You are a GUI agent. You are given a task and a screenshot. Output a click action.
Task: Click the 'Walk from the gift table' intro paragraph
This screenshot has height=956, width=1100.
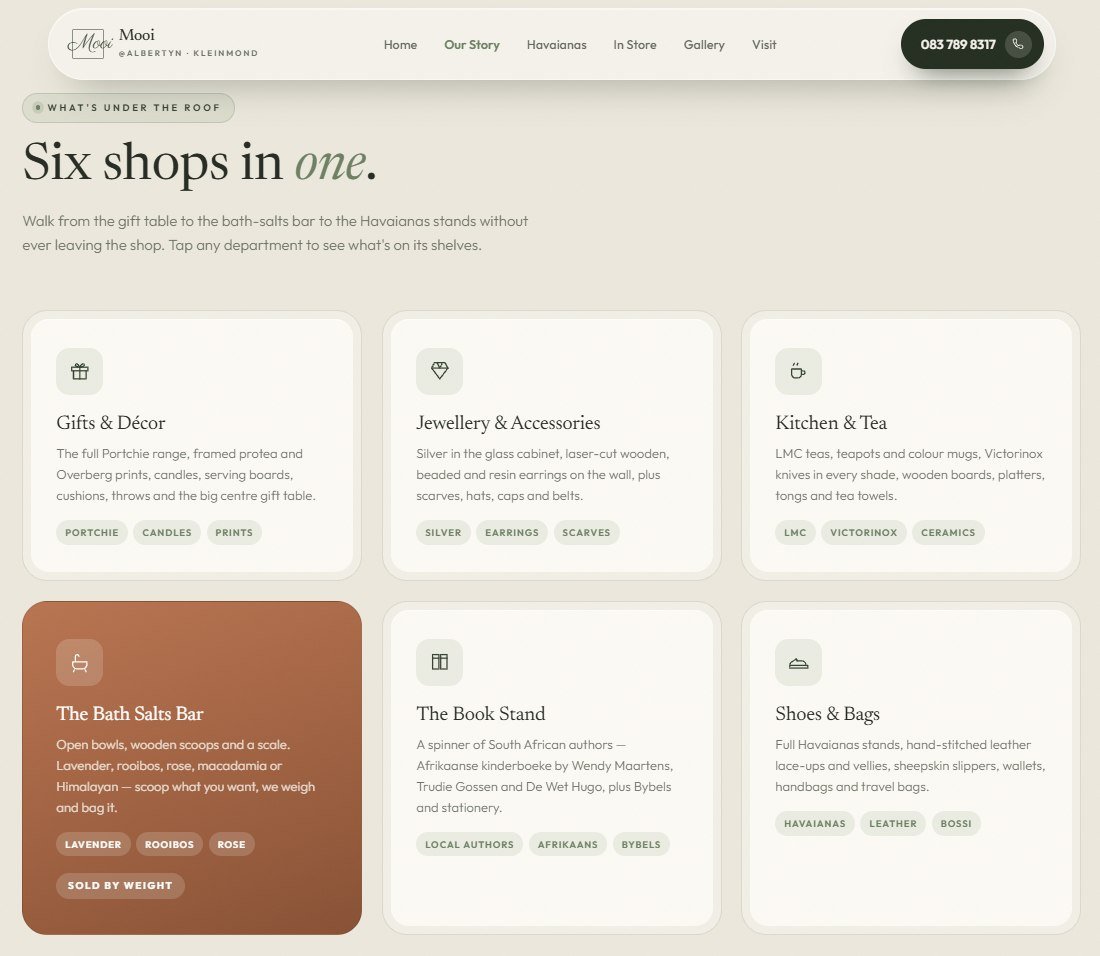point(275,233)
